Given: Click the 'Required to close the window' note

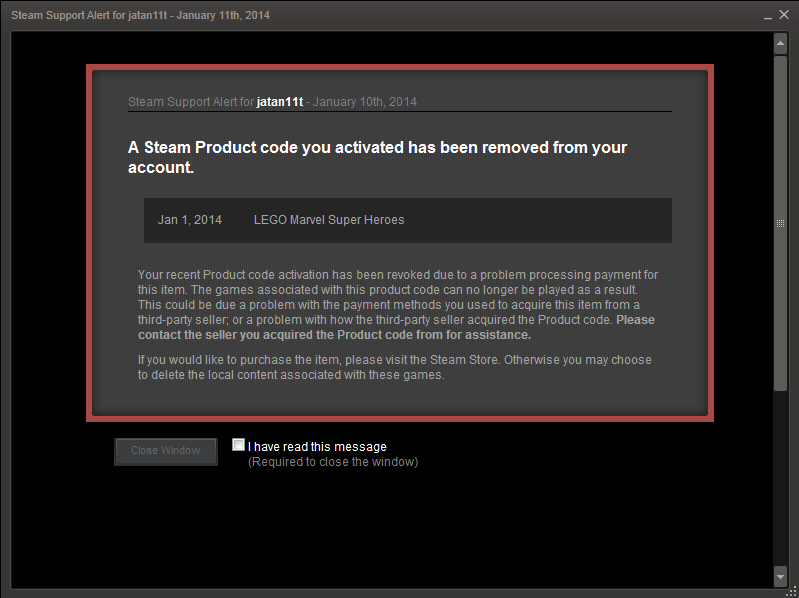Looking at the screenshot, I should (333, 462).
